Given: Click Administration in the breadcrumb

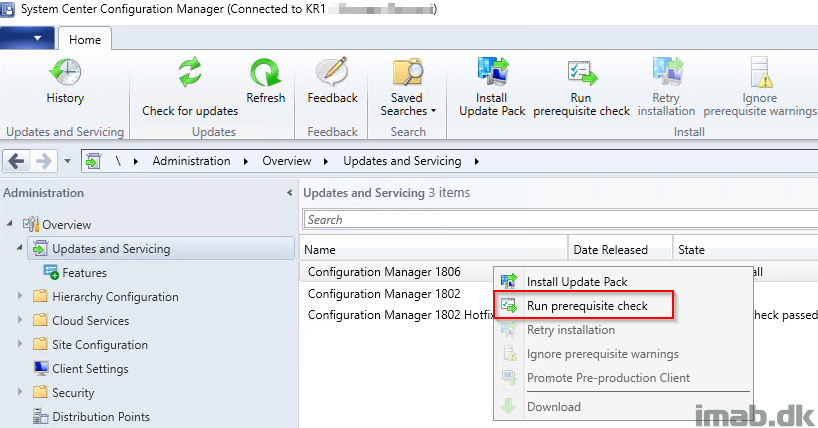Looking at the screenshot, I should (191, 161).
